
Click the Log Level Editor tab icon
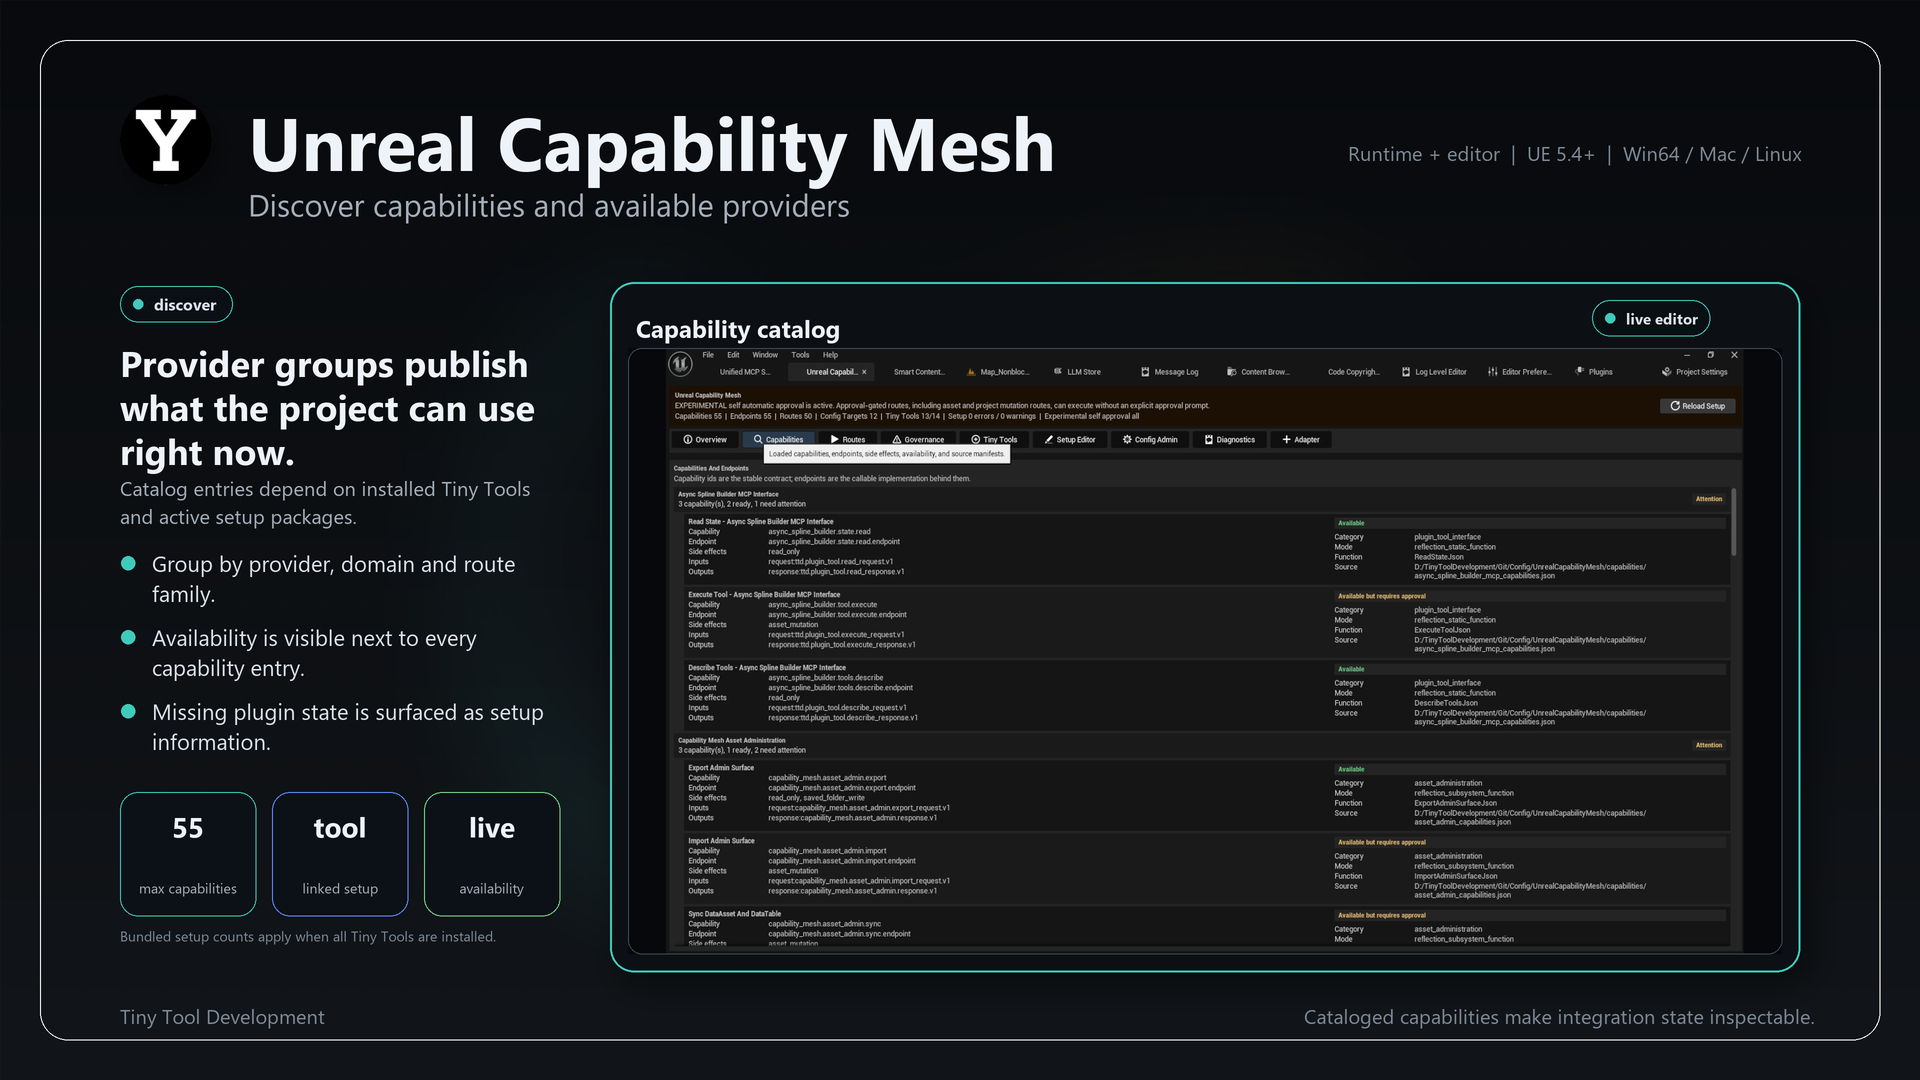tap(1406, 372)
